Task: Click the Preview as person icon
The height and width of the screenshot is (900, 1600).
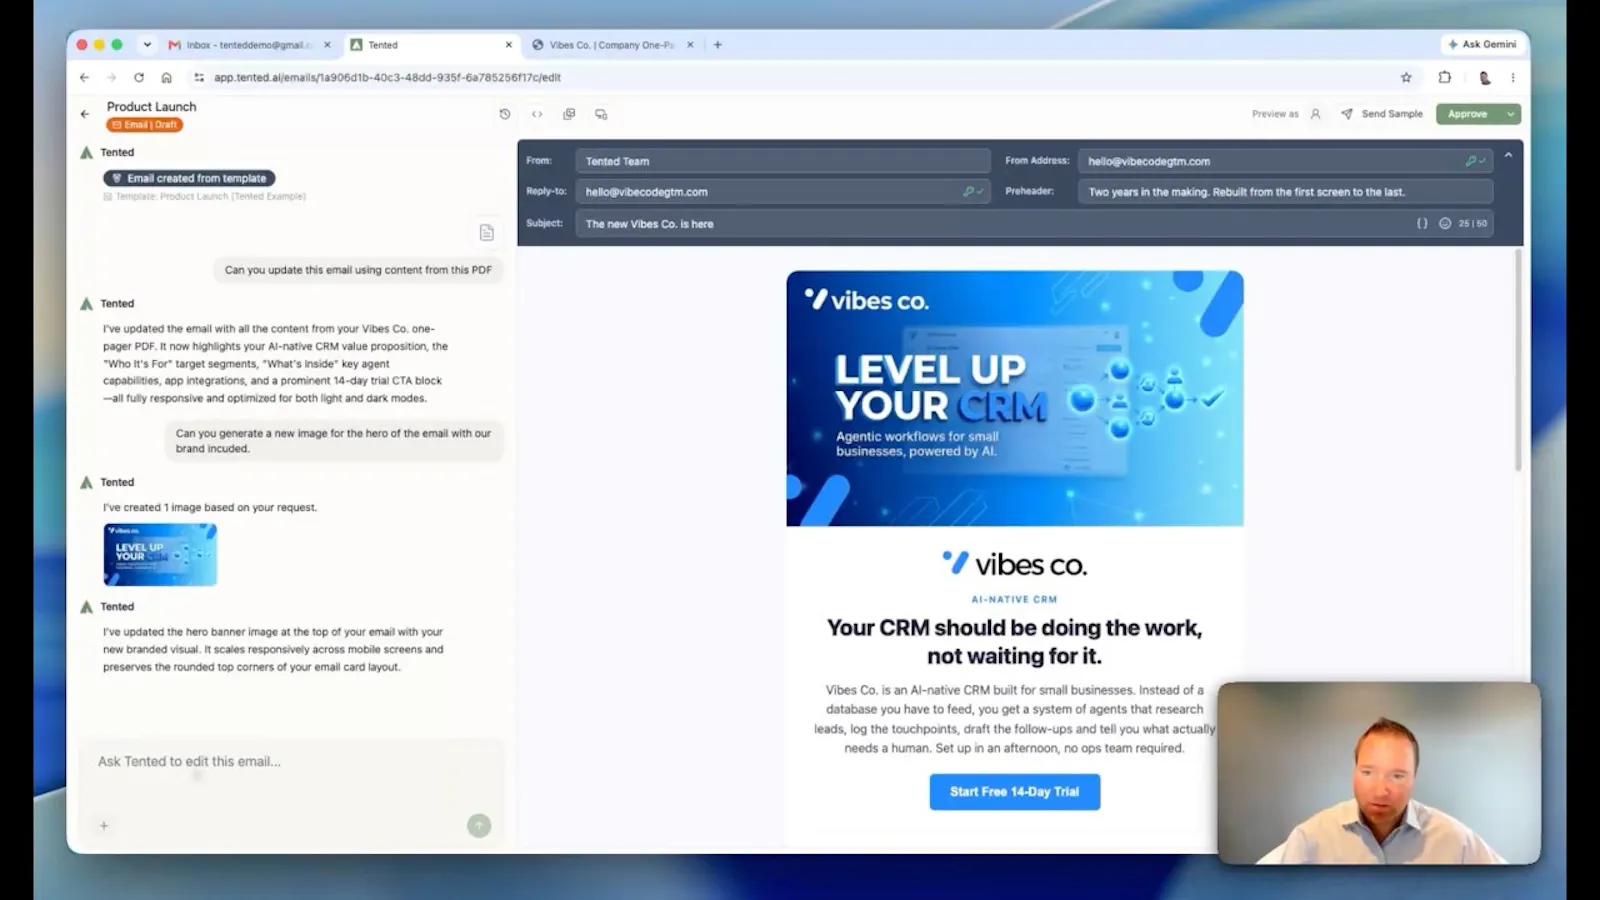Action: point(1315,114)
